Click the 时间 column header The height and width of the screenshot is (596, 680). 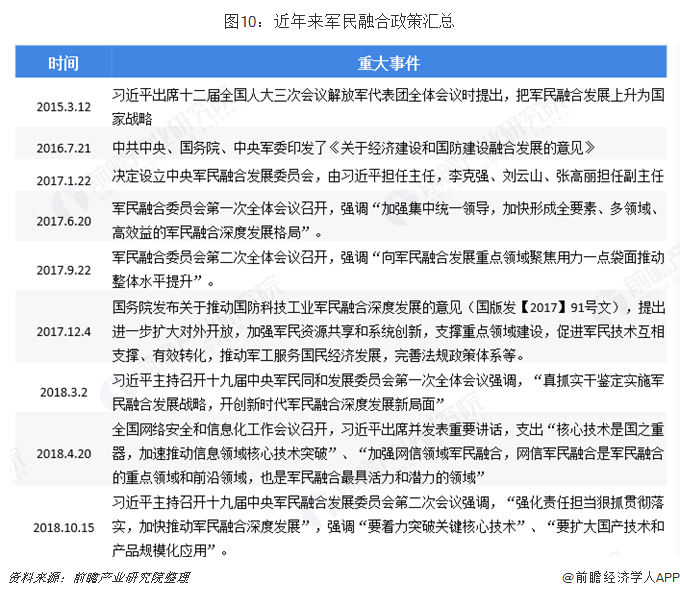63,64
